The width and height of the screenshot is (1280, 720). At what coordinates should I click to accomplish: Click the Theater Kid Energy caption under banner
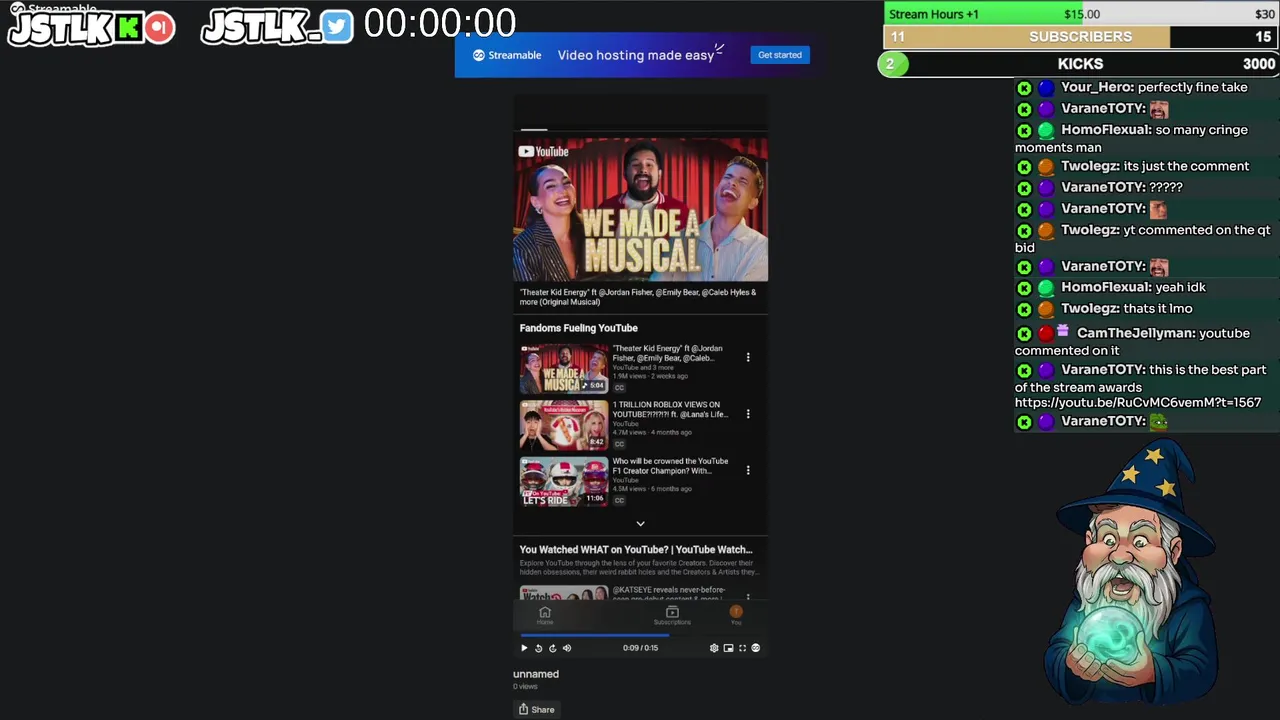(x=638, y=297)
